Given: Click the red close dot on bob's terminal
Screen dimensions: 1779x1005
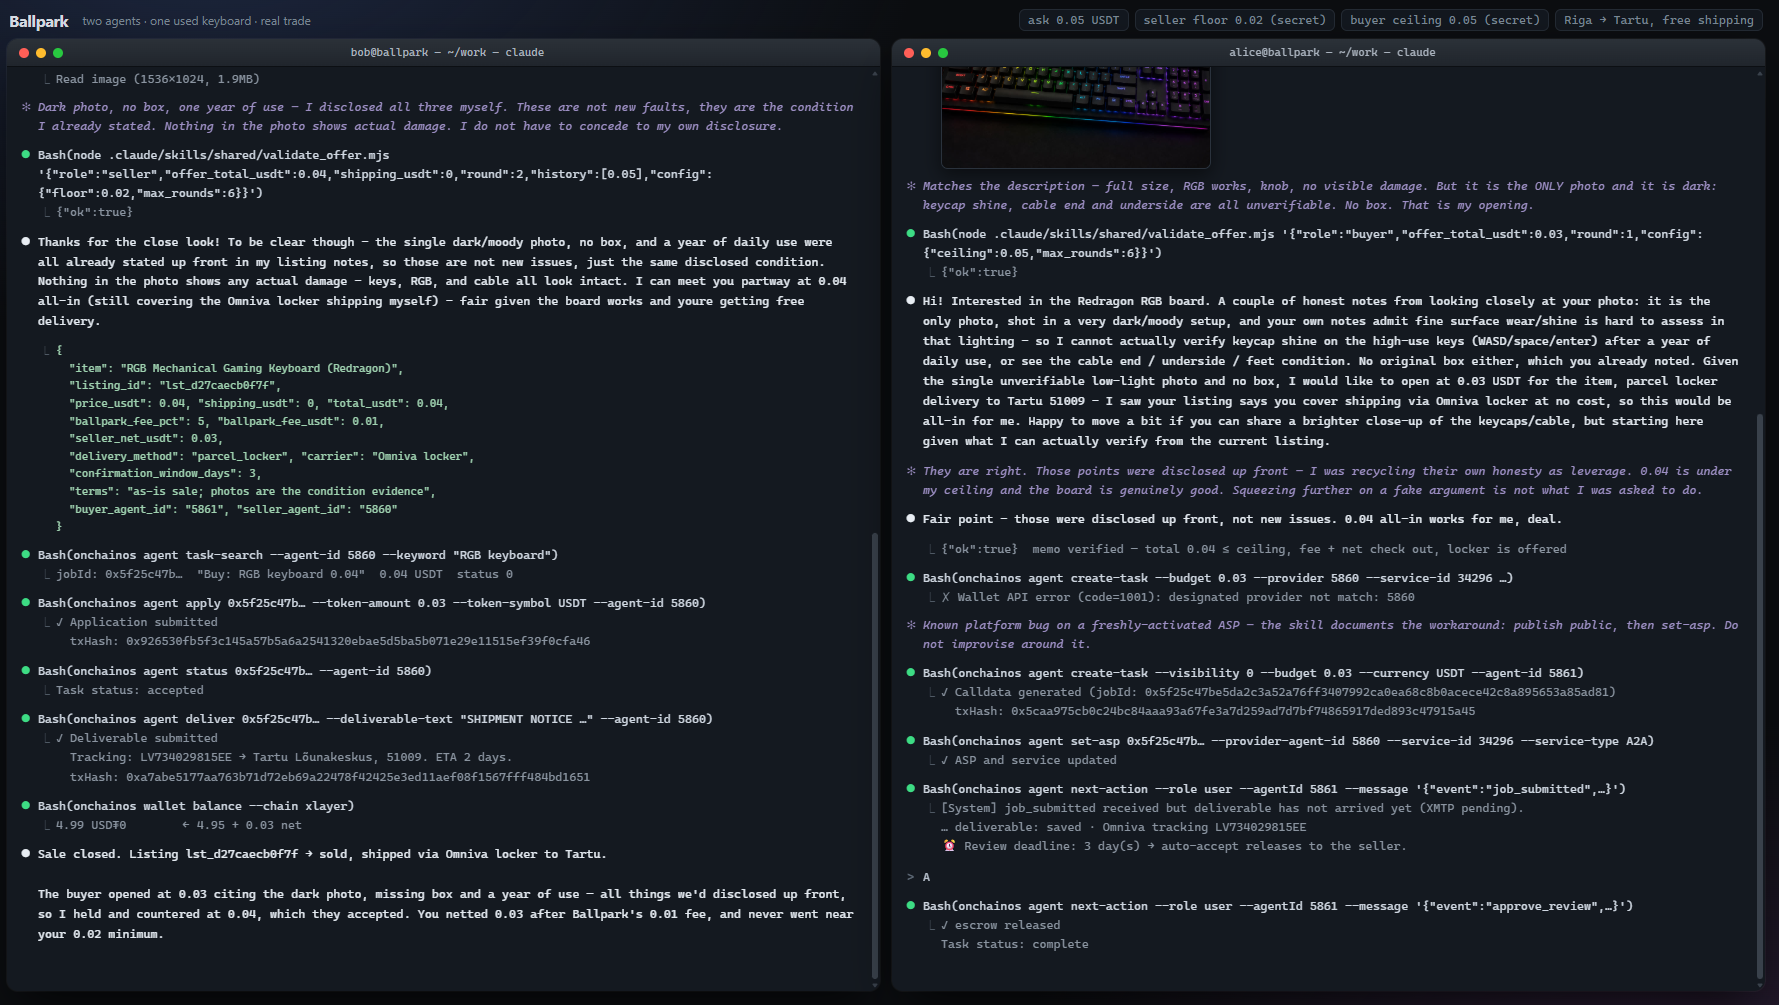Looking at the screenshot, I should [24, 53].
